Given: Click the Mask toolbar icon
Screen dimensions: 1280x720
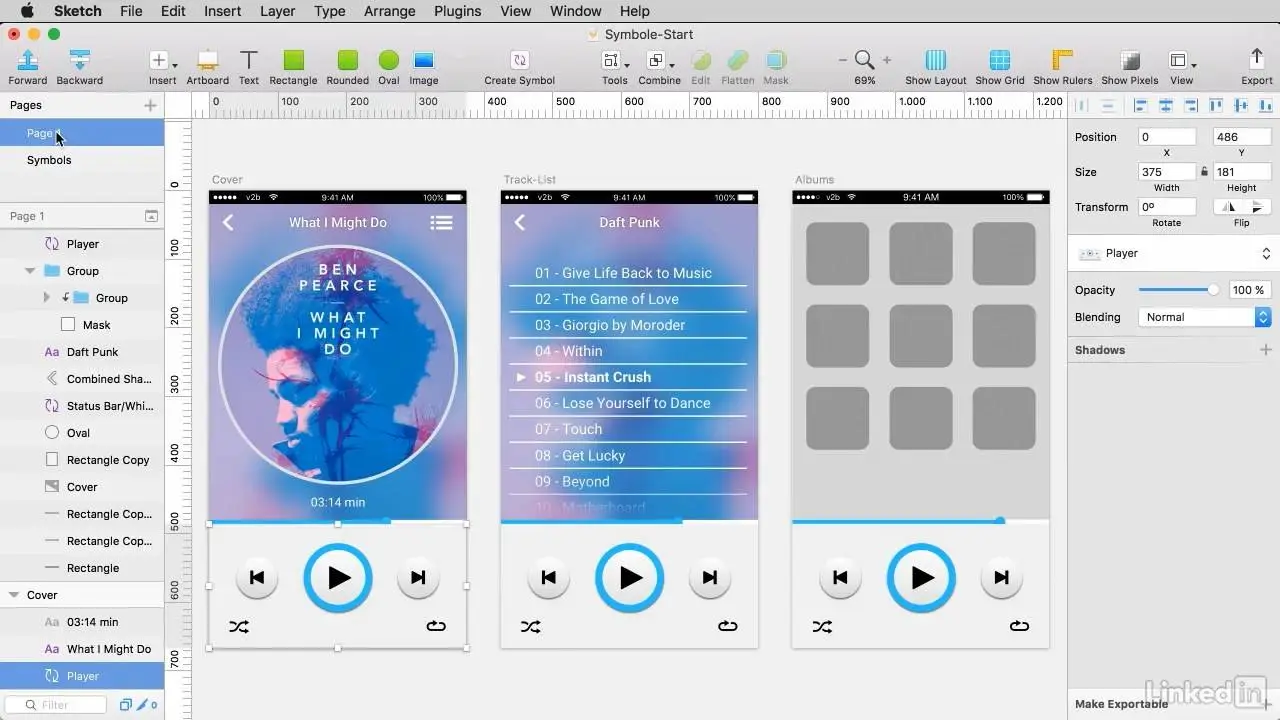Looking at the screenshot, I should pyautogui.click(x=776, y=66).
